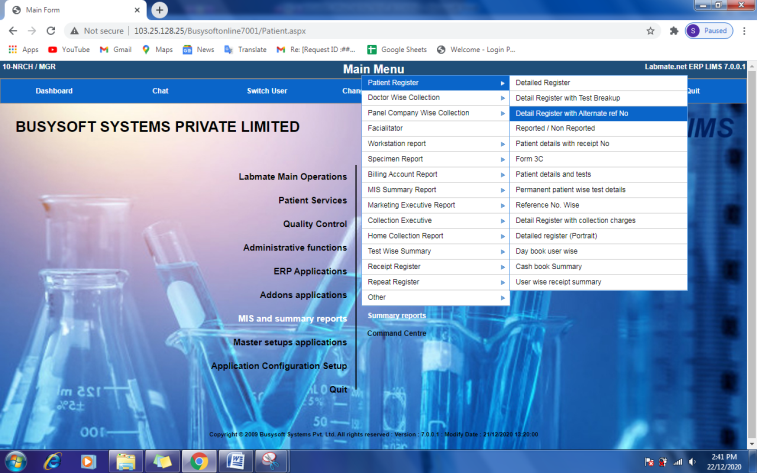Open Patient Services section
This screenshot has width=757, height=473.
(x=312, y=200)
